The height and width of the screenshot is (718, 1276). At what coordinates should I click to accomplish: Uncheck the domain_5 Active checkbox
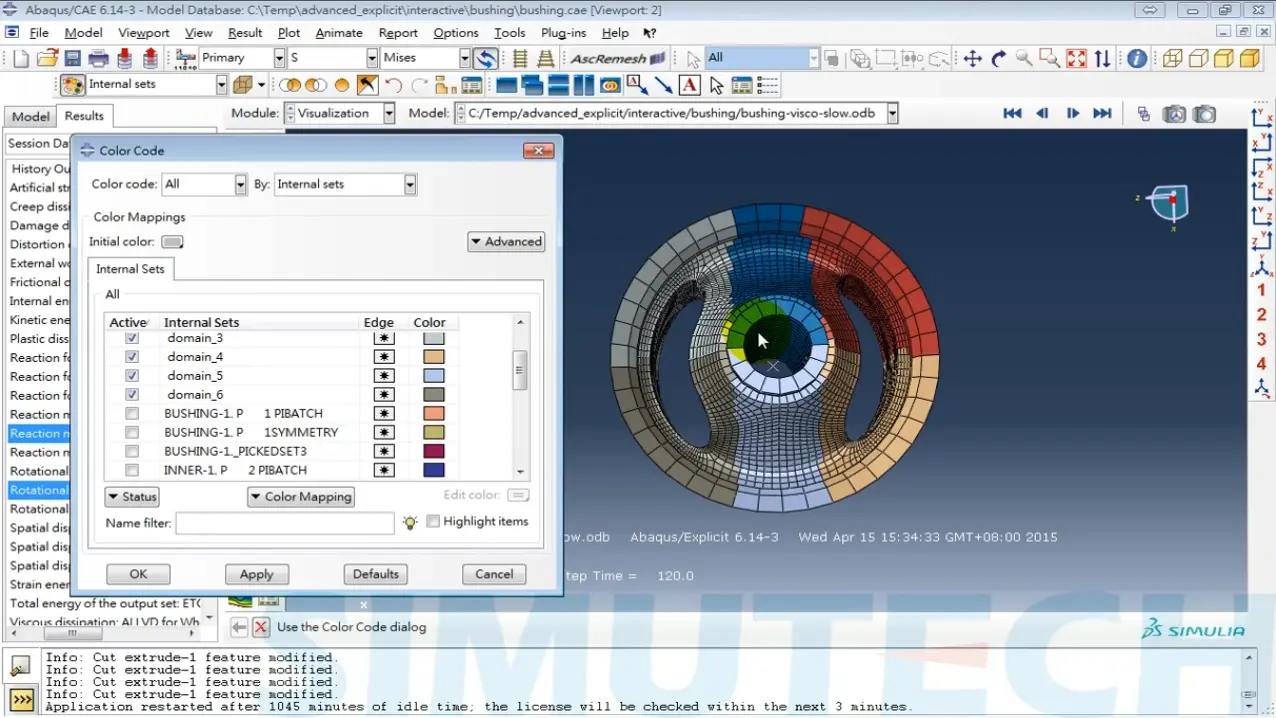[x=132, y=376]
